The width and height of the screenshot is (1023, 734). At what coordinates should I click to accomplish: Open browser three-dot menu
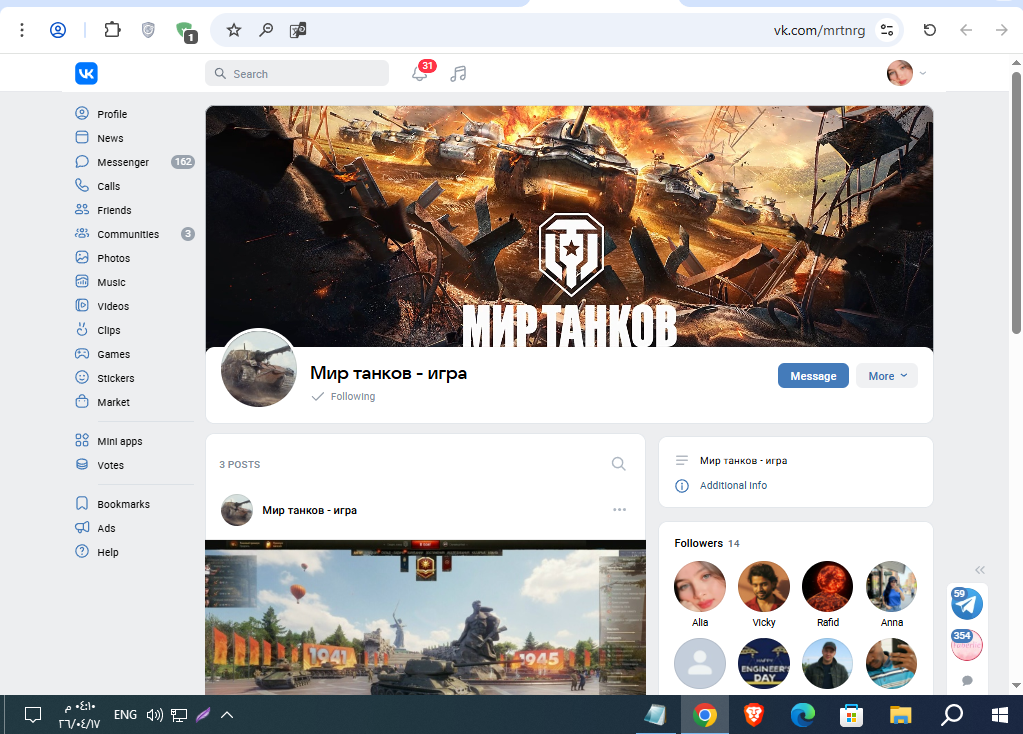click(22, 30)
